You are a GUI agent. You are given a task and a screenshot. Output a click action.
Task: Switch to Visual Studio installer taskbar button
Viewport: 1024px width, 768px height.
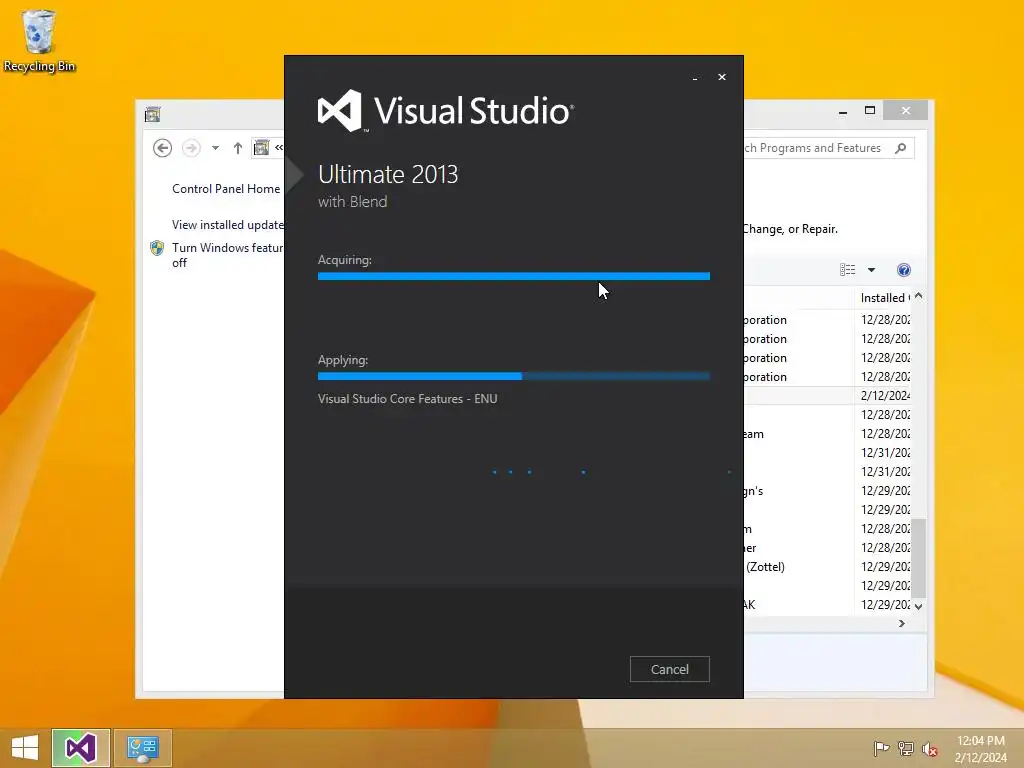[81, 748]
